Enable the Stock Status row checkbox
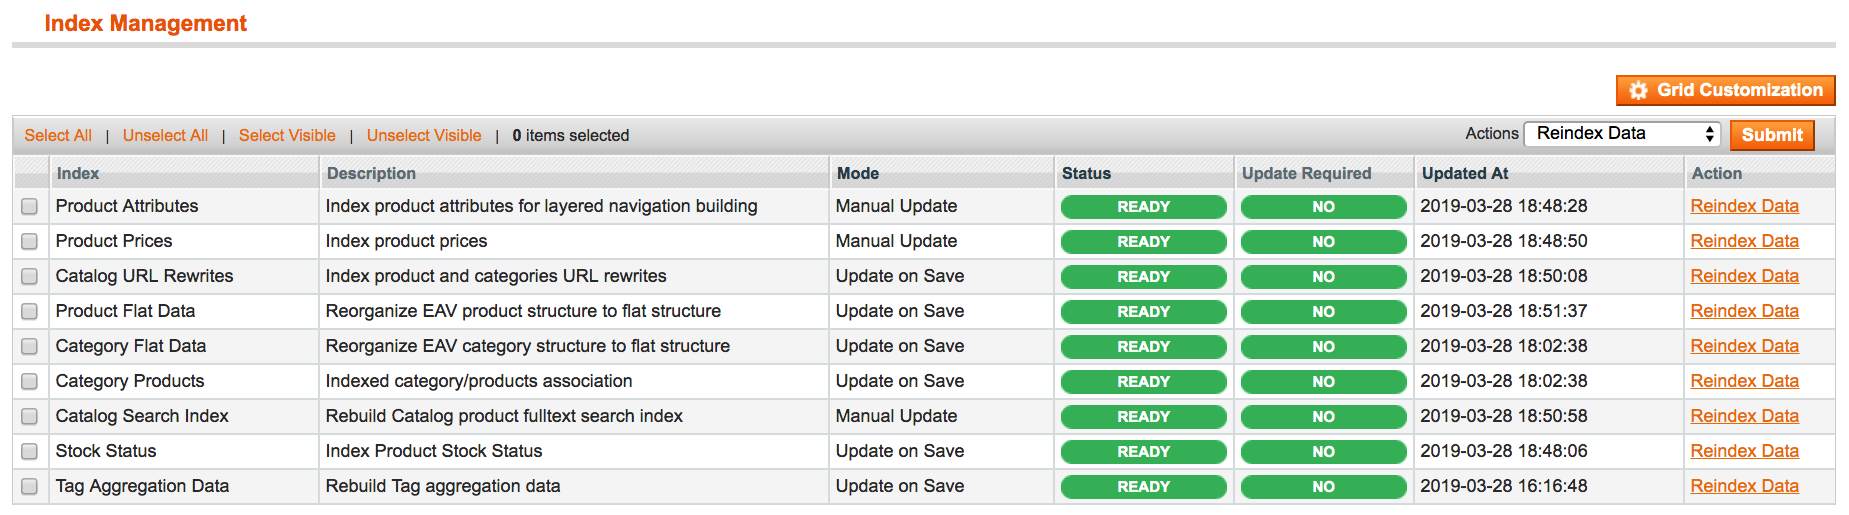Screen dimensions: 1849x515 coord(30,452)
